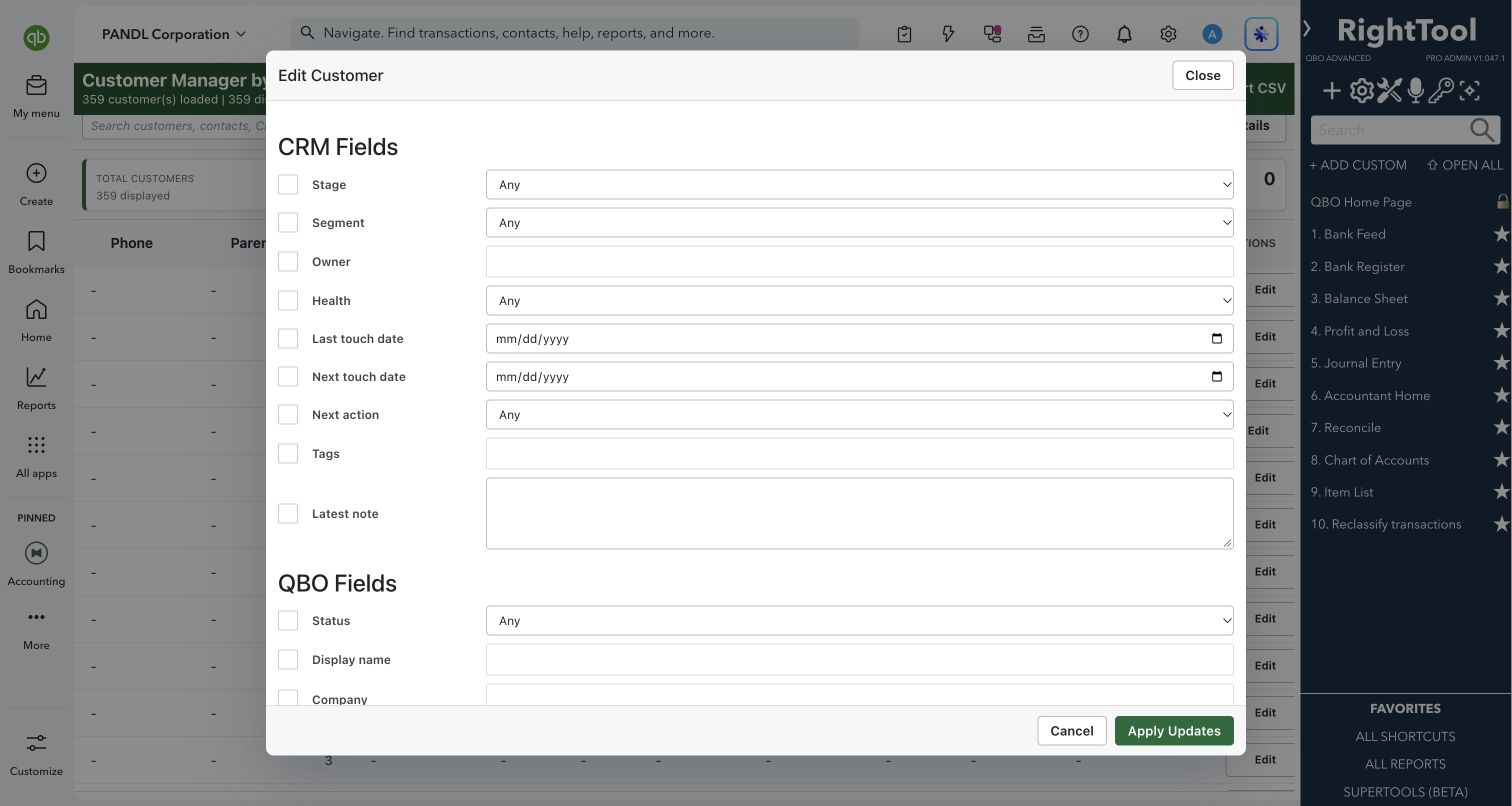Click the Last touch date field

pos(859,339)
